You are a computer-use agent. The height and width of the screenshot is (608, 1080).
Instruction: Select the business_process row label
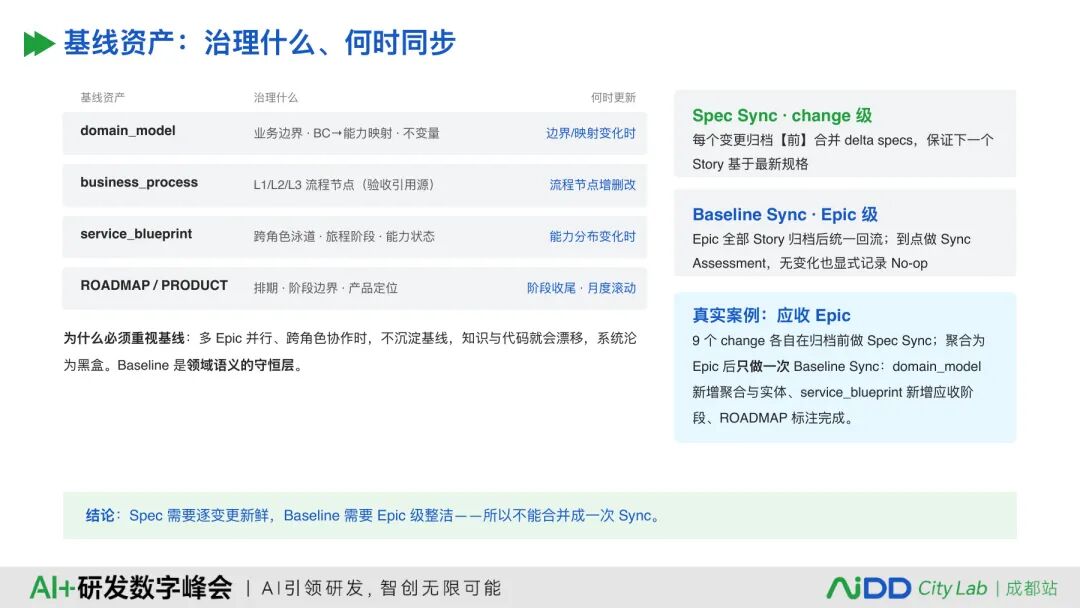tap(139, 182)
